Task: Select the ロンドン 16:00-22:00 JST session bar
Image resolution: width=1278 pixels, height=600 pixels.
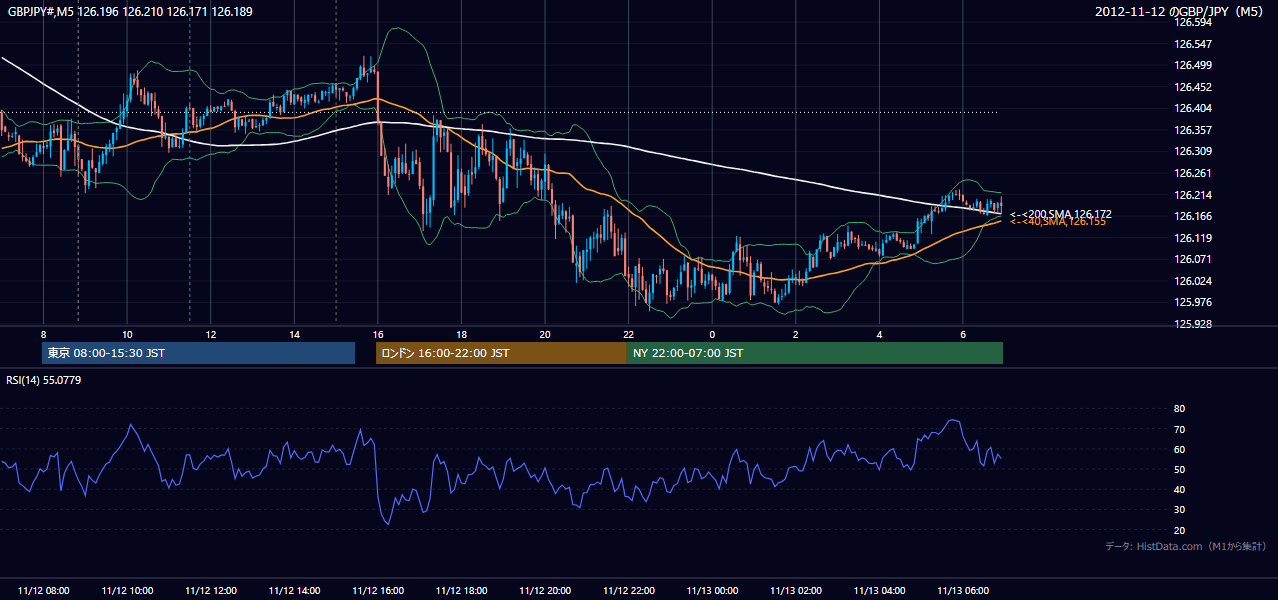Action: (x=501, y=353)
